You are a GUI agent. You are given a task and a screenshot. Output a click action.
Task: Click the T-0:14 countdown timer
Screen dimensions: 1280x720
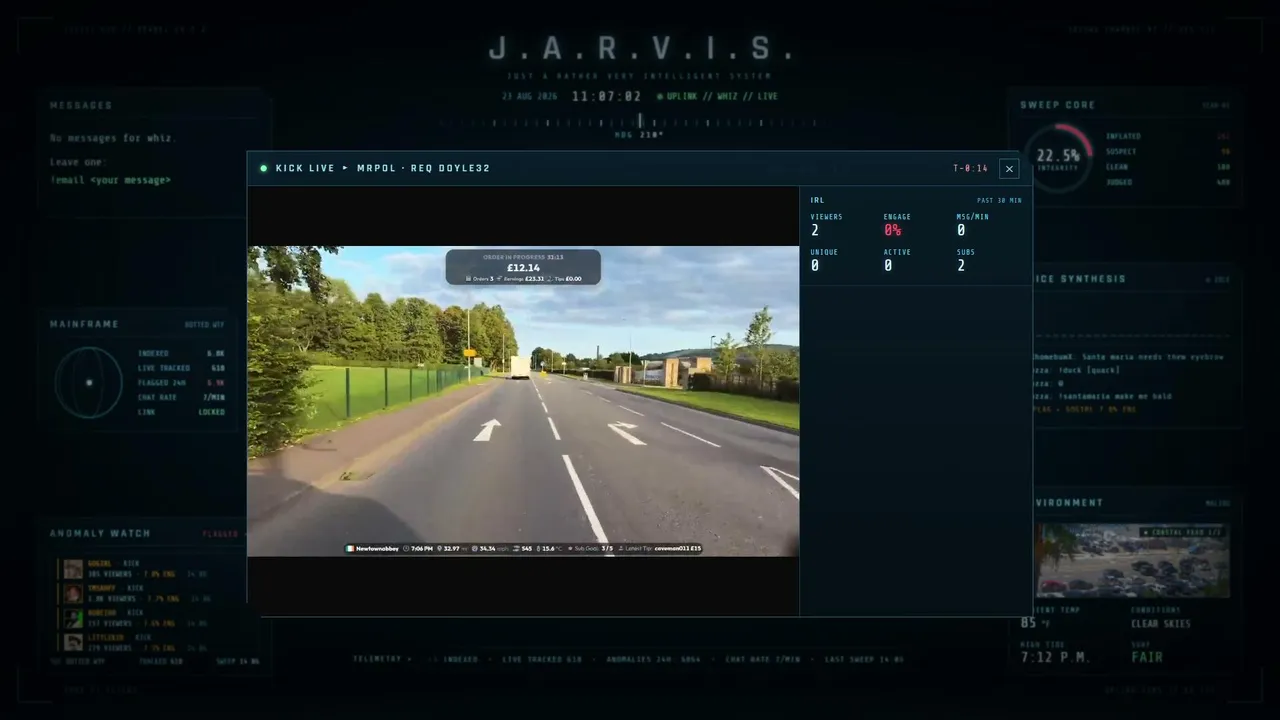click(970, 169)
